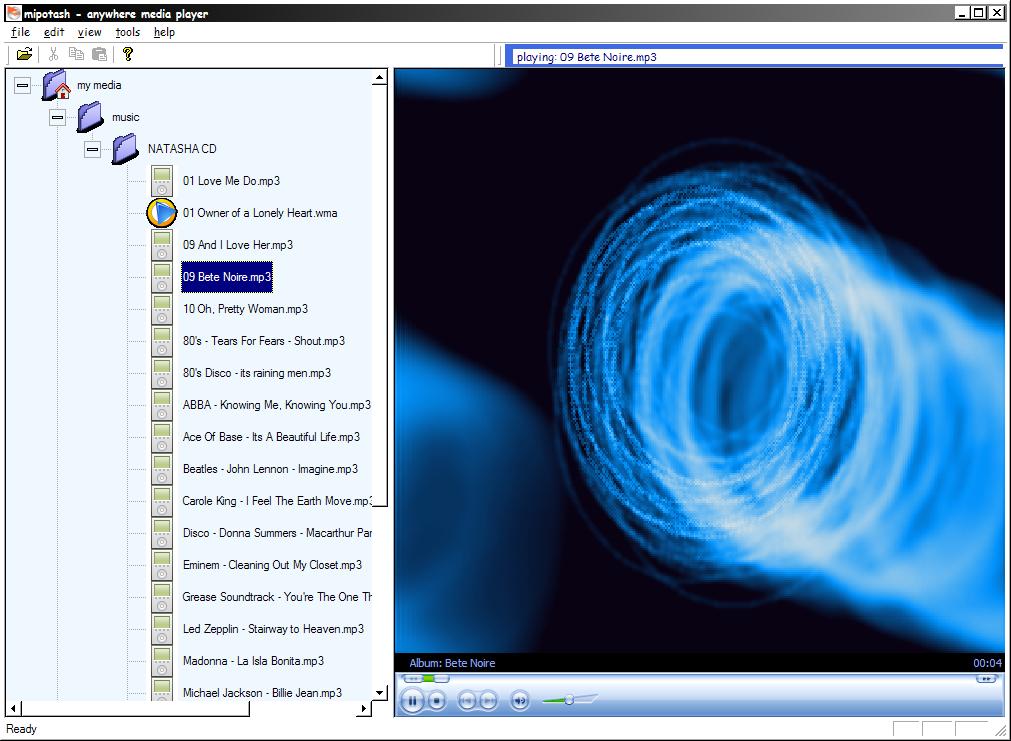The height and width of the screenshot is (741, 1011).
Task: Skip to the next track
Action: (x=487, y=700)
